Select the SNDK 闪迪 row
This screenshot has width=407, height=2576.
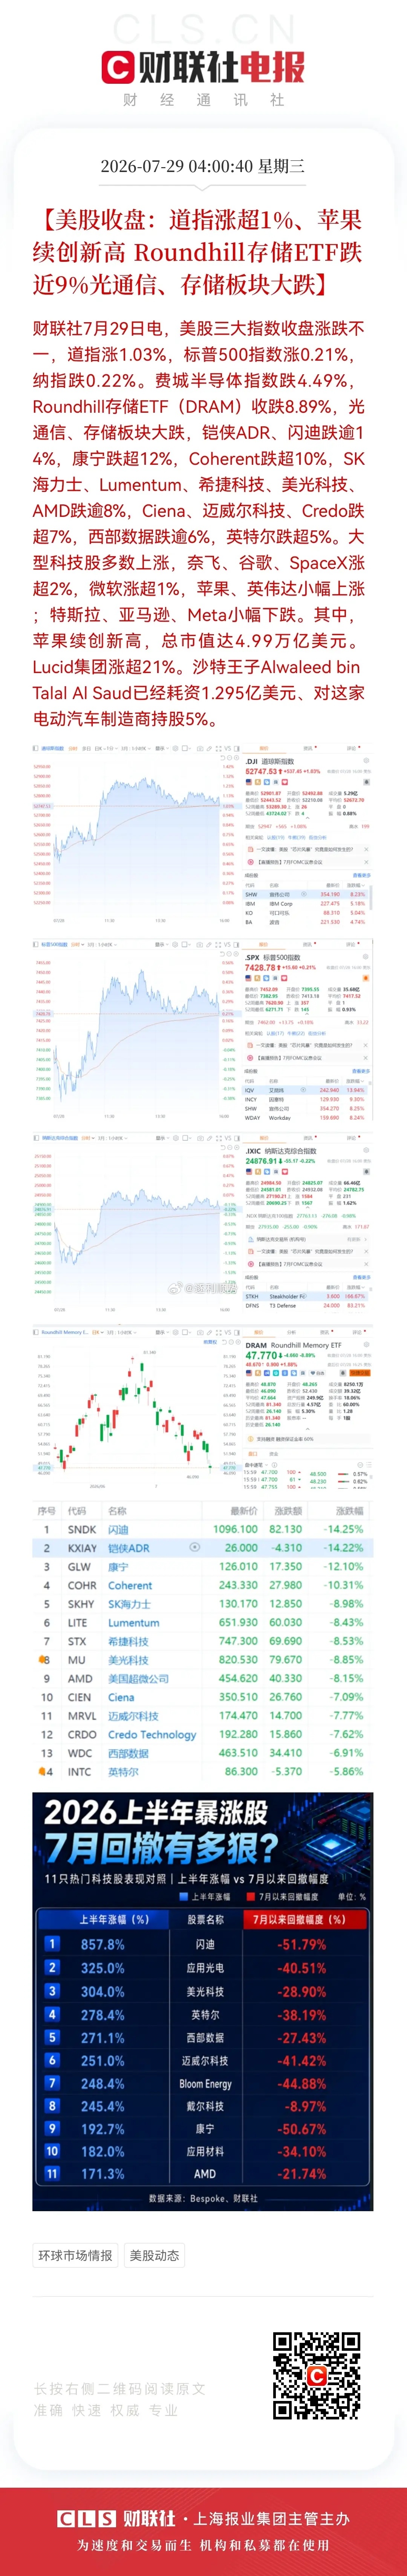203,1529
